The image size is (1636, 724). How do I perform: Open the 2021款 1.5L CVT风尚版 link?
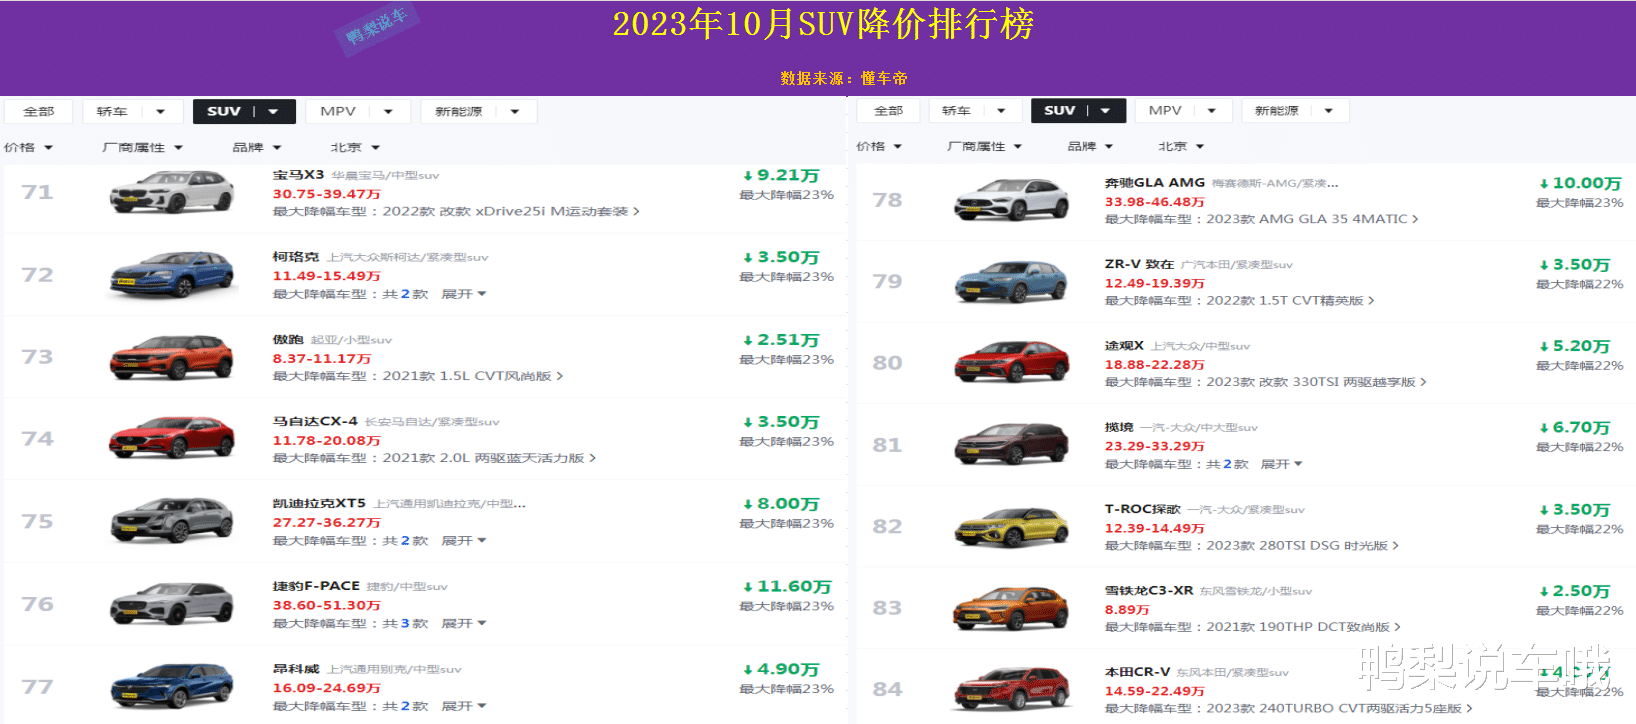pyautogui.click(x=472, y=376)
